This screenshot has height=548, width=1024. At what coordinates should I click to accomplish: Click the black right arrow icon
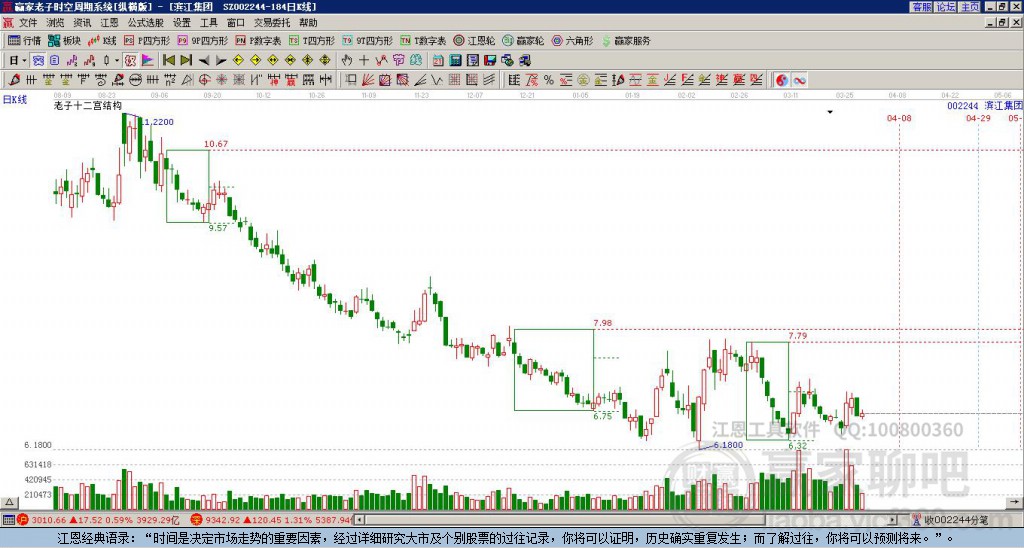tap(221, 61)
